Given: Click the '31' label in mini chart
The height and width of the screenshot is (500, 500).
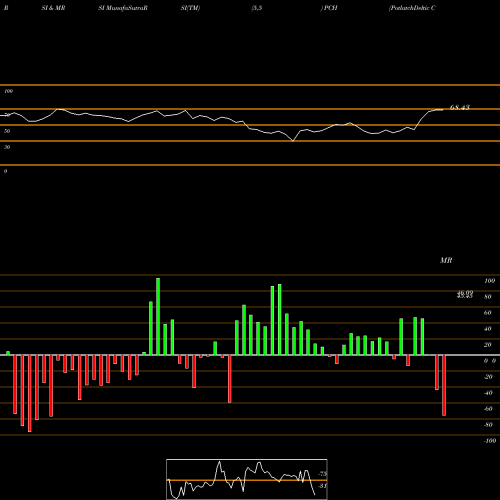Looking at the screenshot, I should click(x=322, y=486).
